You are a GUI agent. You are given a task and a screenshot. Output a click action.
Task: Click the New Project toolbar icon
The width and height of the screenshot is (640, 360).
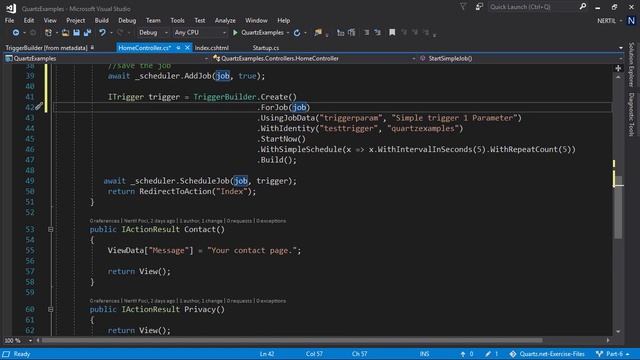click(x=49, y=33)
